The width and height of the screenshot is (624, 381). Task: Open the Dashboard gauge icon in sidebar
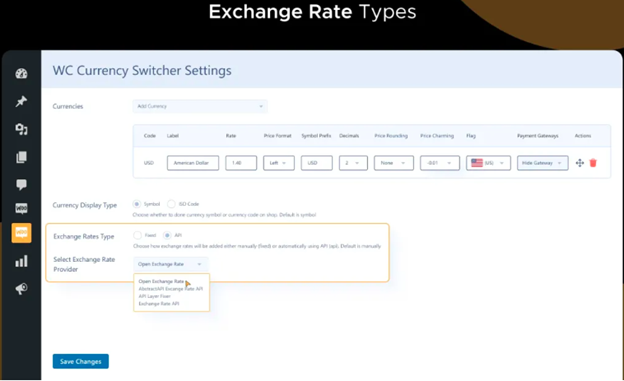(x=21, y=74)
